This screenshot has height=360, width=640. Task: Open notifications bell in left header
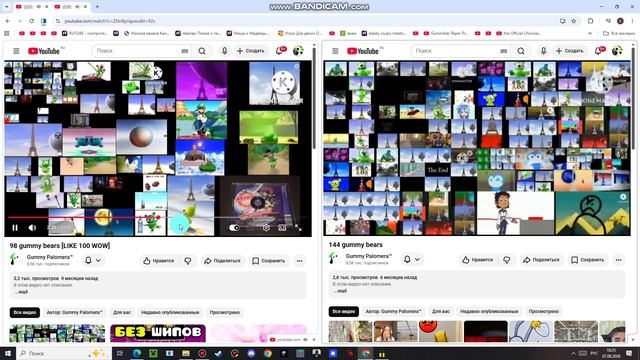pyautogui.click(x=280, y=51)
